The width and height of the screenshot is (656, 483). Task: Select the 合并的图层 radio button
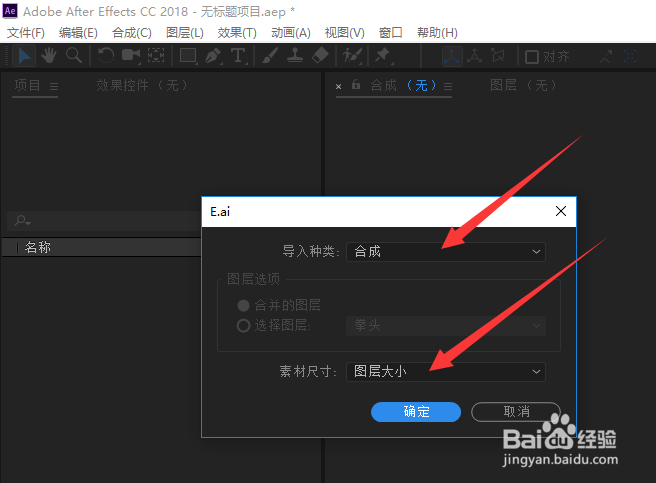coord(243,306)
